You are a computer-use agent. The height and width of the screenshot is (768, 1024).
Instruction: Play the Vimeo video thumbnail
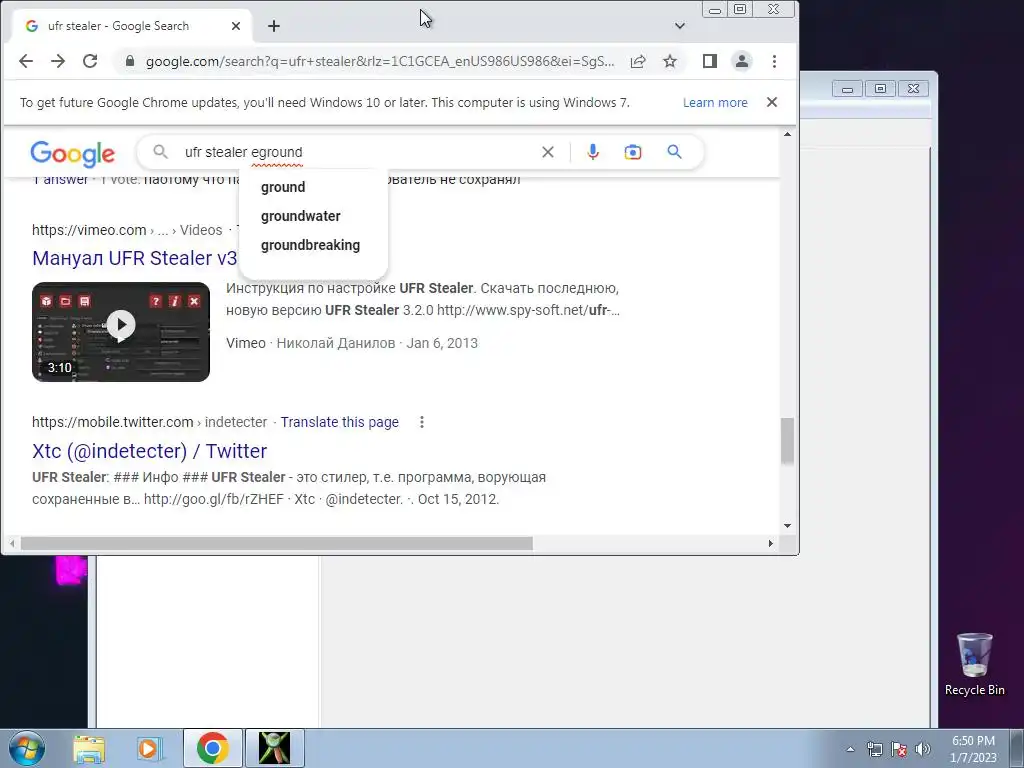121,332
